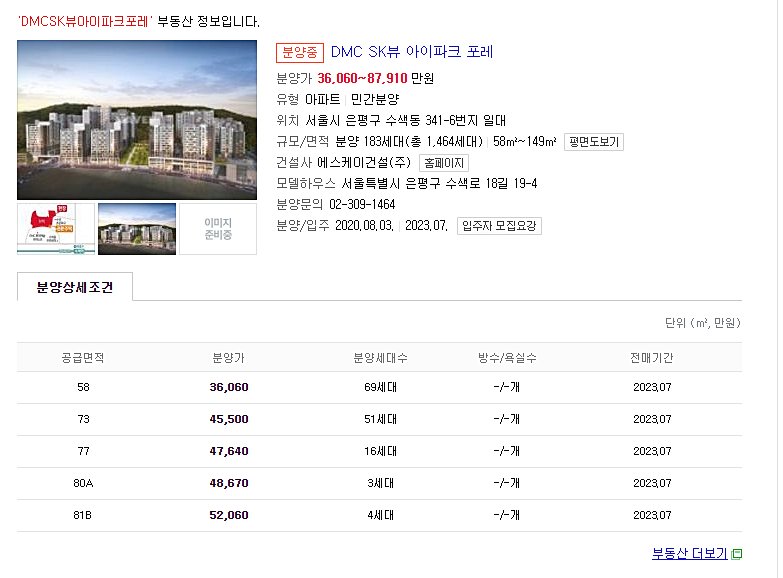This screenshot has height=578, width=783.
Task: Click the supply area cell 77
Action: coord(83,451)
